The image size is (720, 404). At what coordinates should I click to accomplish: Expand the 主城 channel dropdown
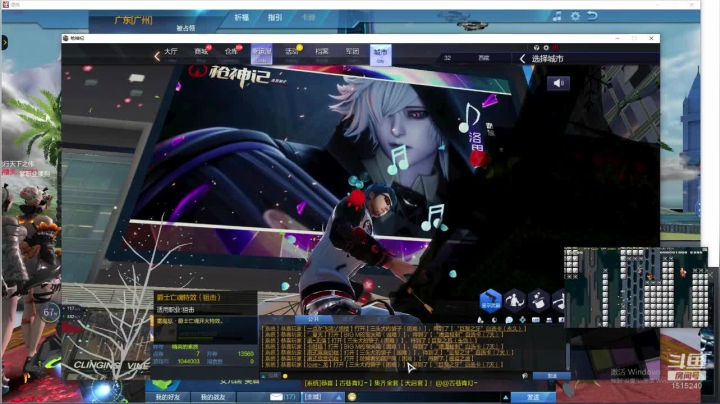tap(322, 397)
